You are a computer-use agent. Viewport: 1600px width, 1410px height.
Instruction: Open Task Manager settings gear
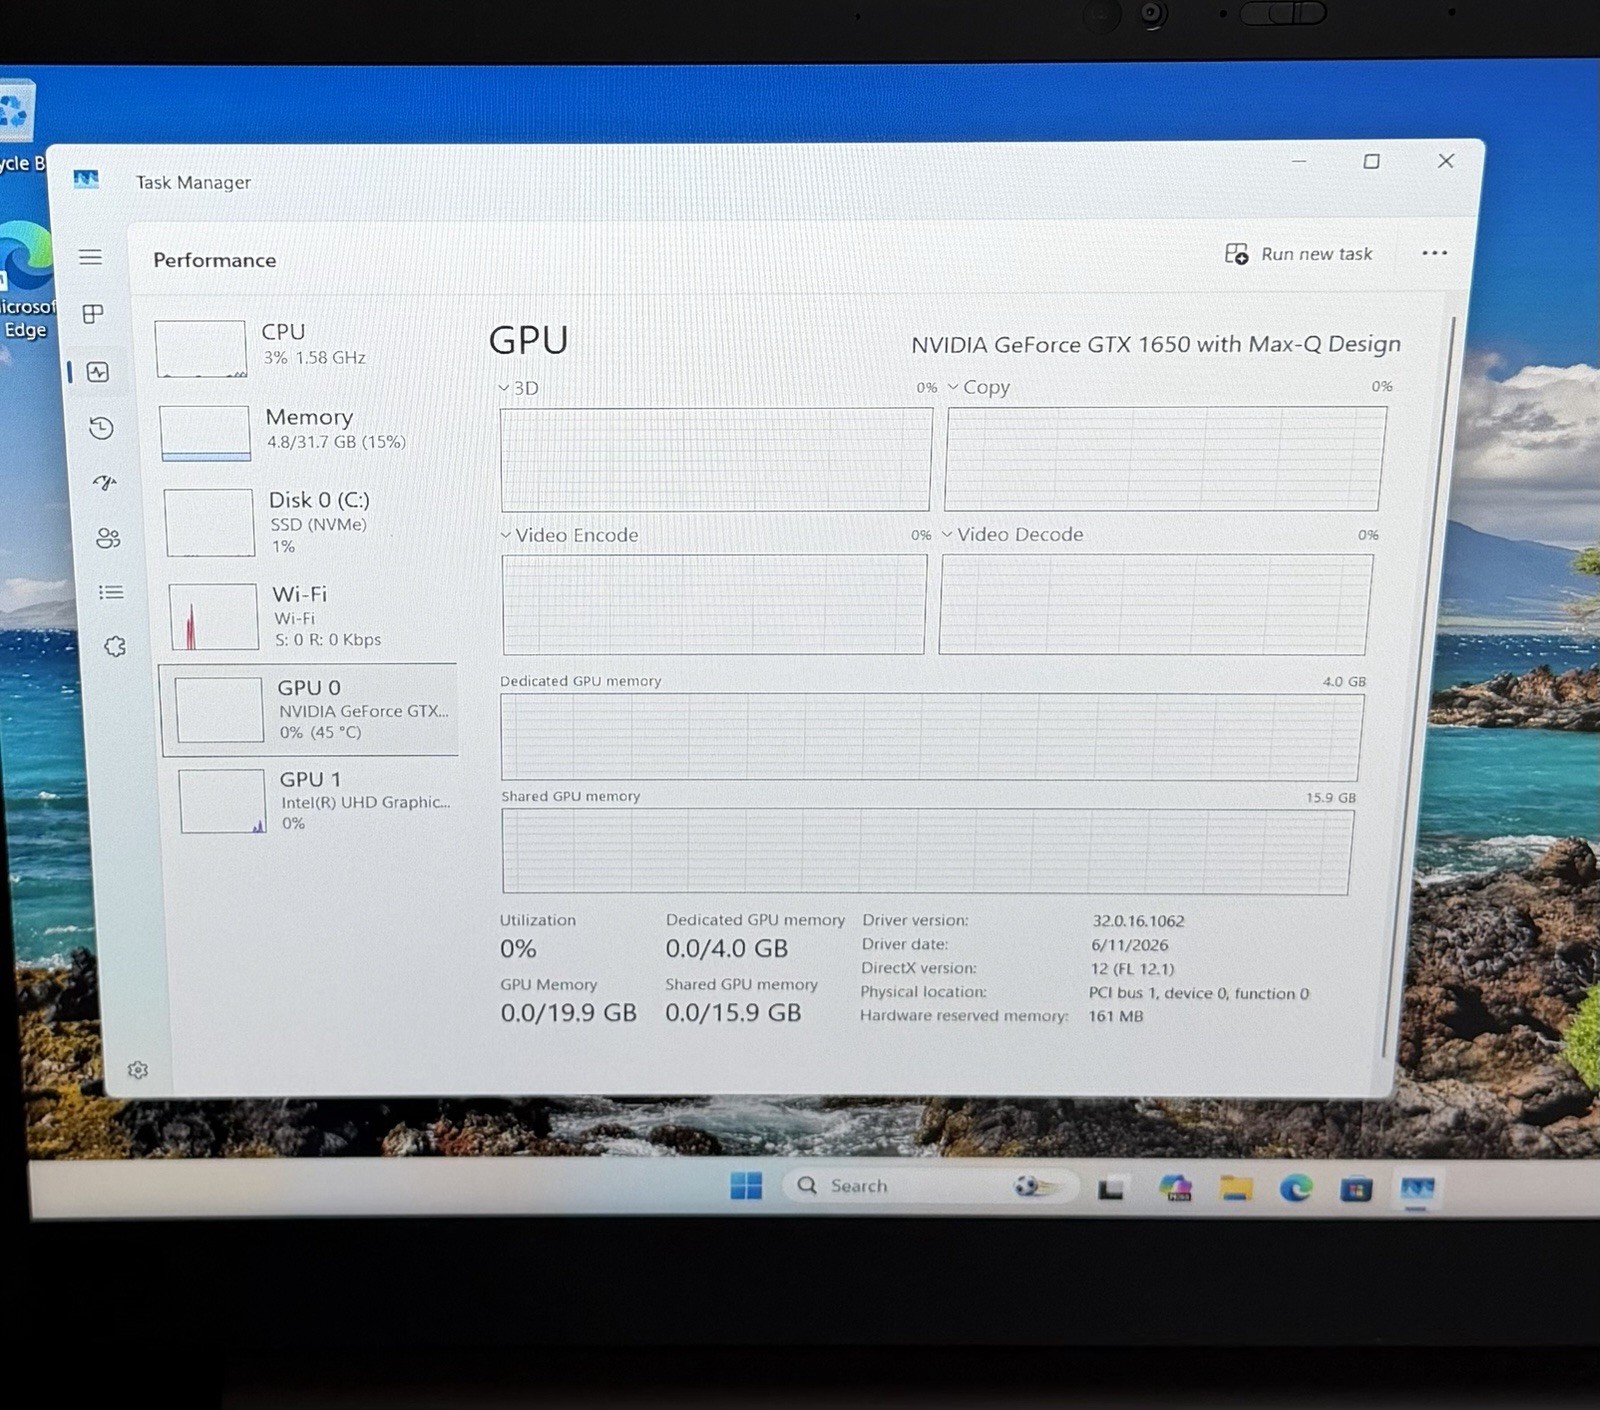coord(138,1070)
